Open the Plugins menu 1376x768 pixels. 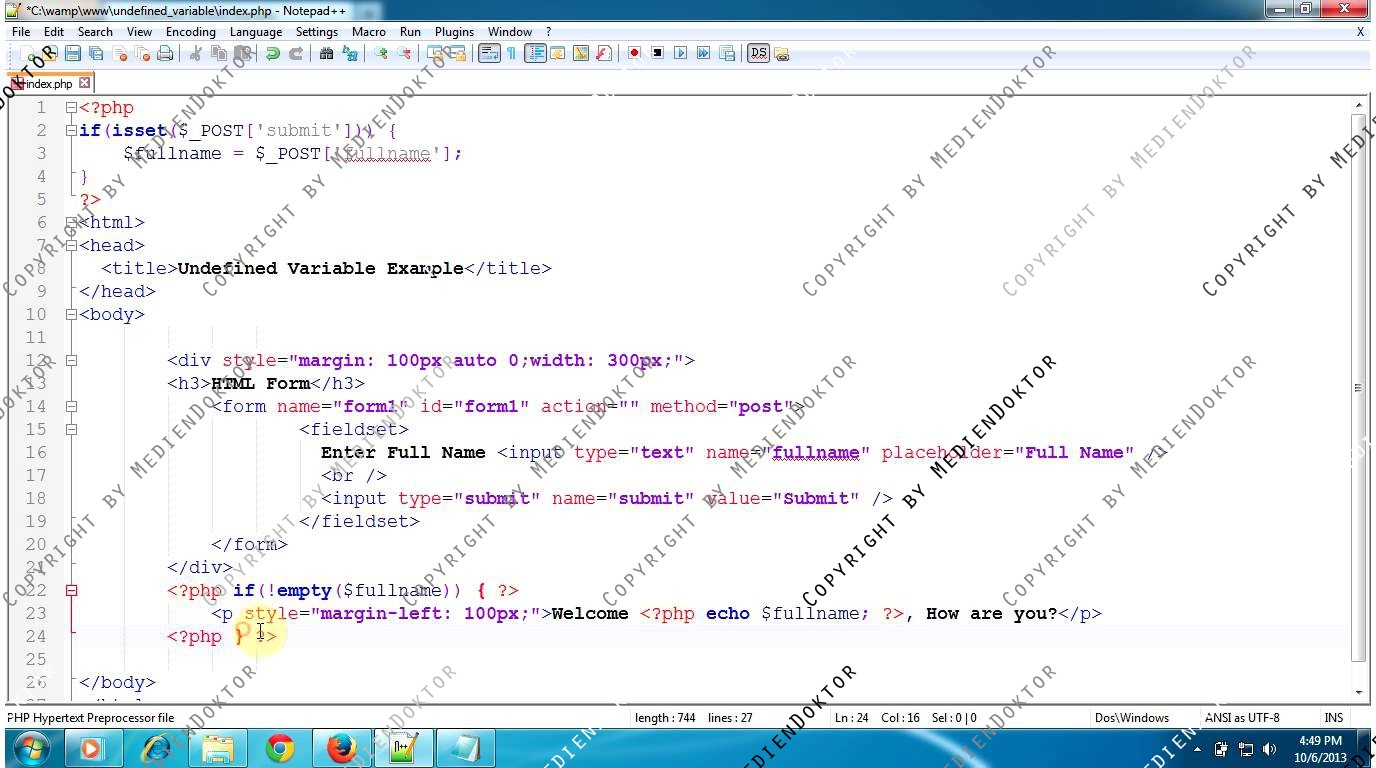point(454,31)
